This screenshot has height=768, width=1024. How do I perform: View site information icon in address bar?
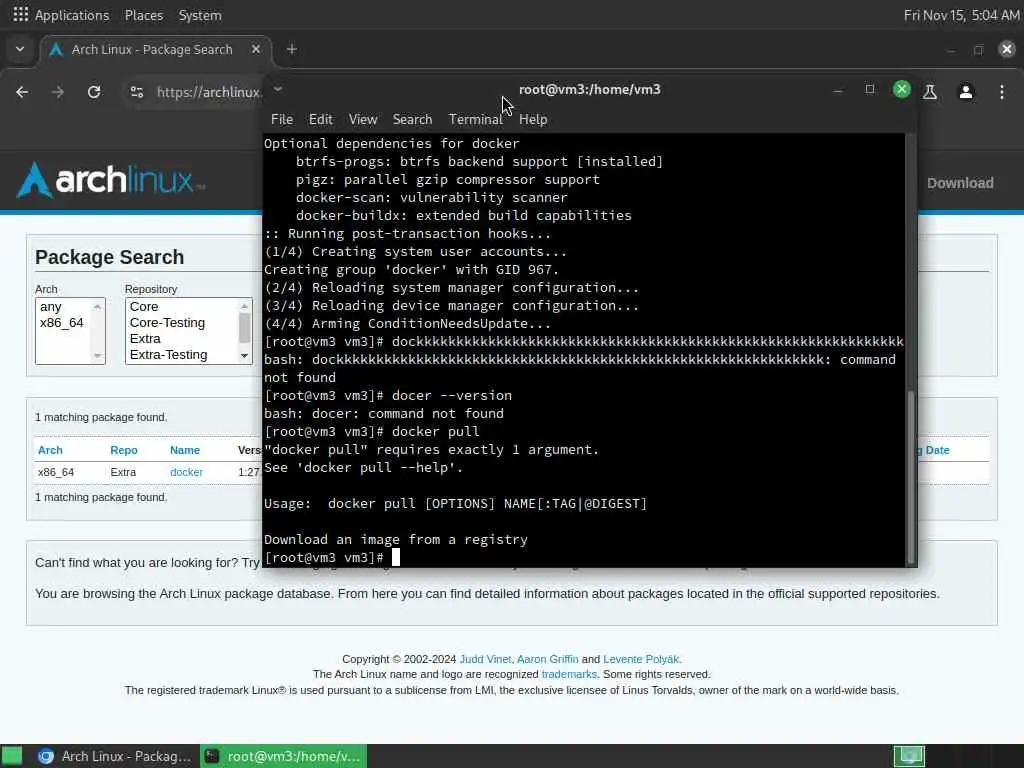(136, 92)
